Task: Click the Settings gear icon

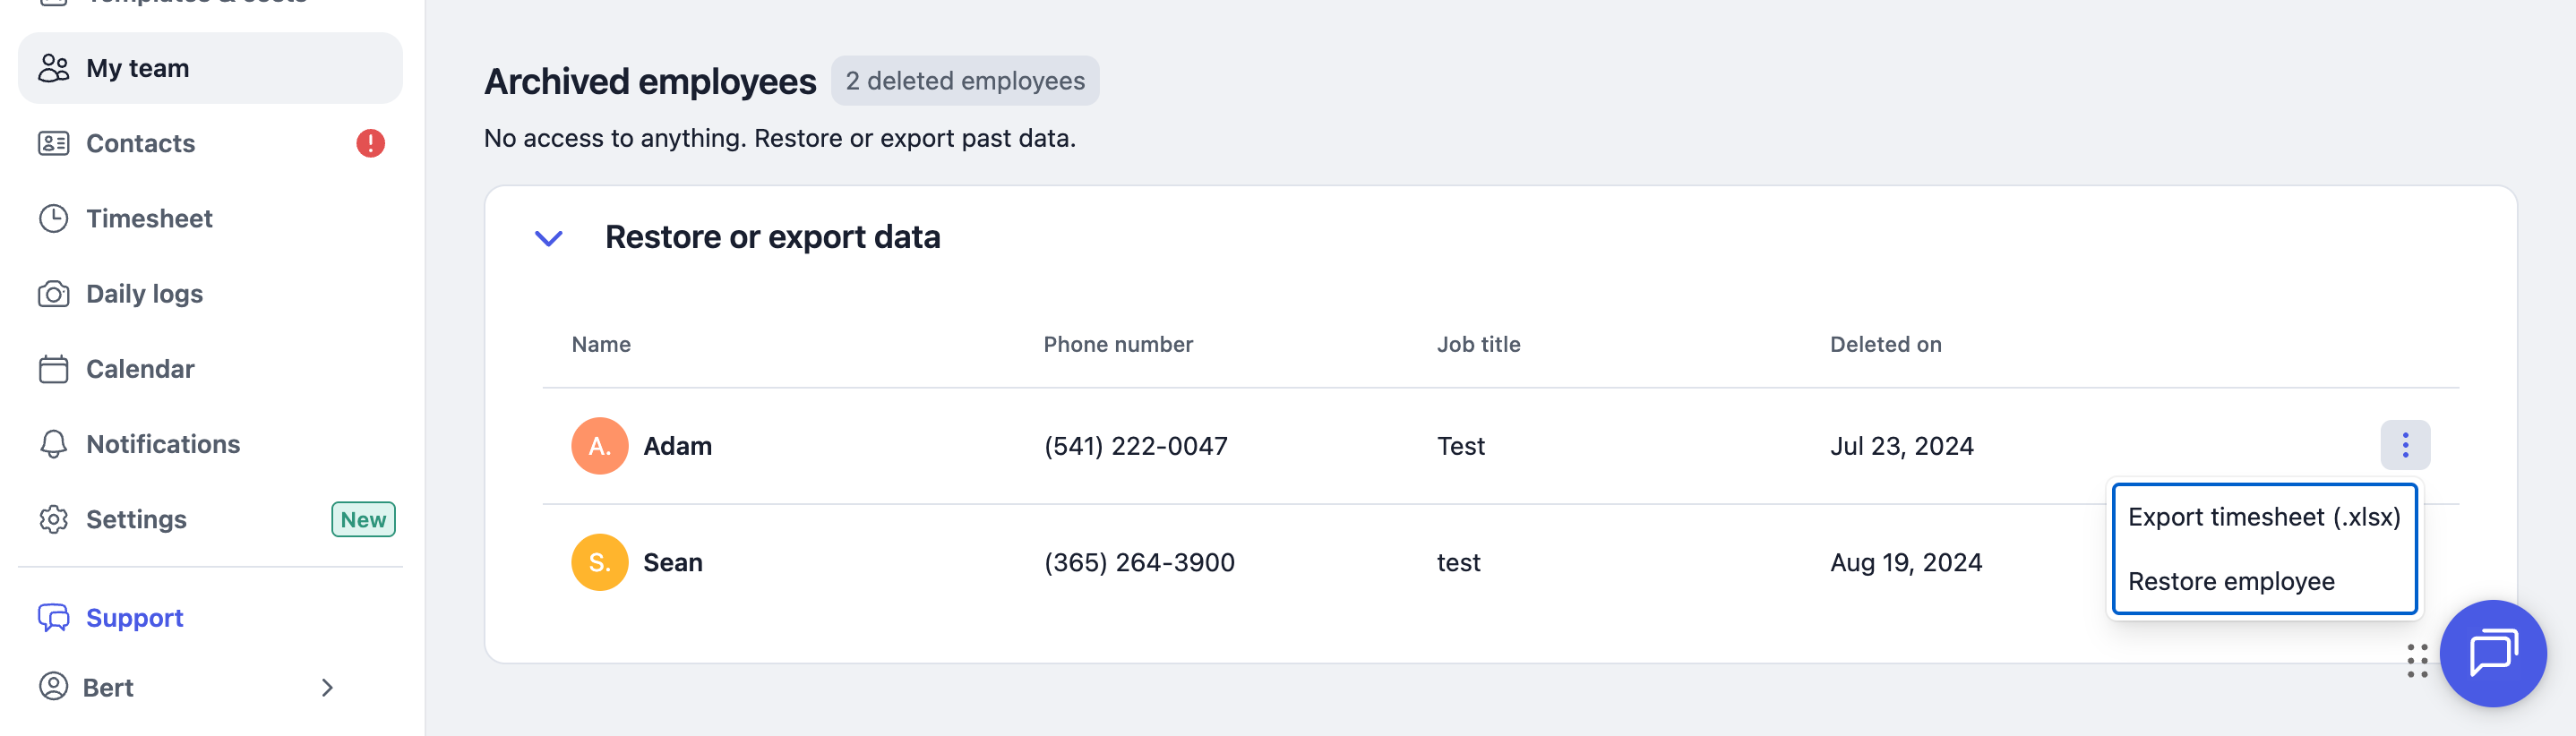Action: point(53,519)
